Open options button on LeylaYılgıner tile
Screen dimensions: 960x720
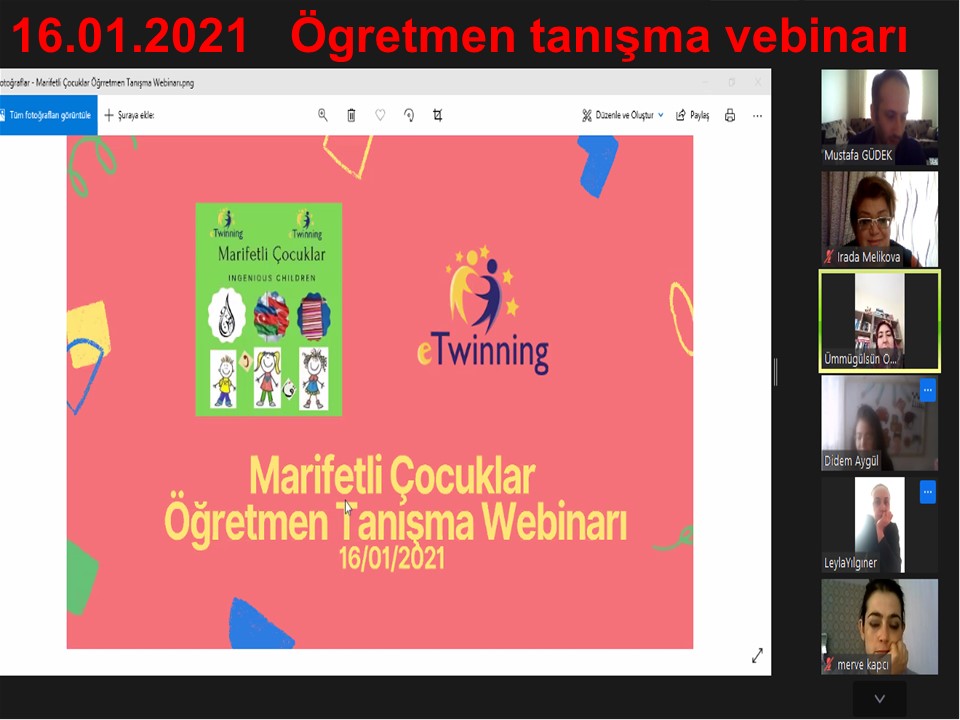928,492
